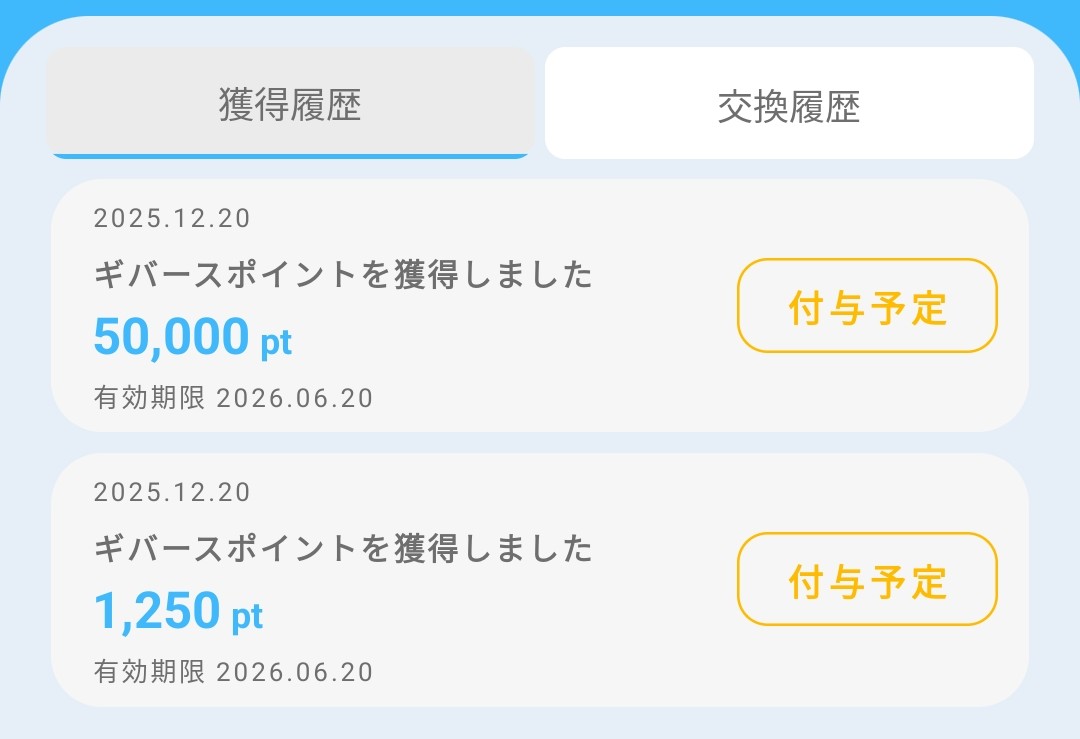Click ギバースポイントを獲得しました text on the second card

(x=343, y=549)
